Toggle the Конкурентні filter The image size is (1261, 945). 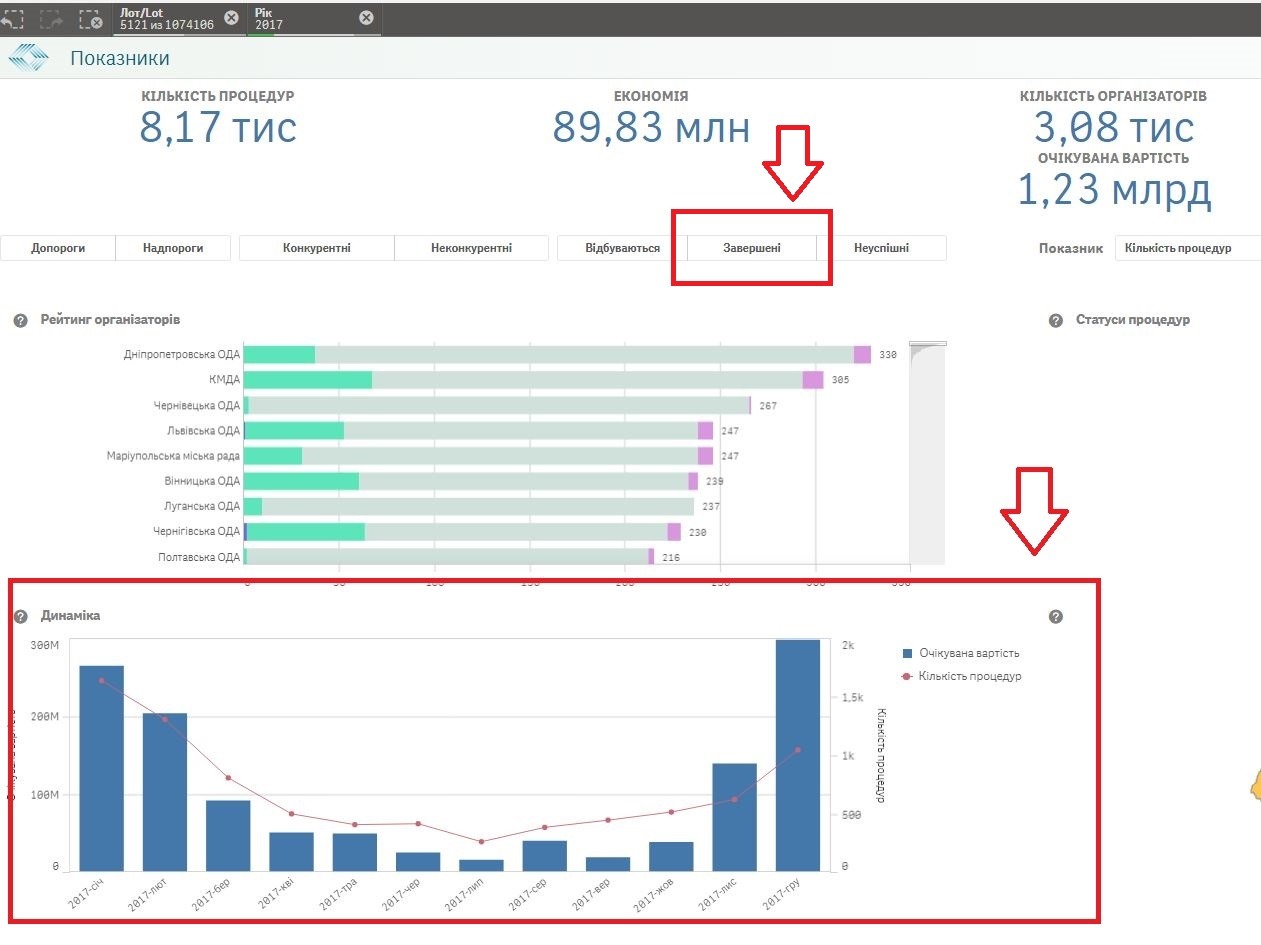pos(317,248)
